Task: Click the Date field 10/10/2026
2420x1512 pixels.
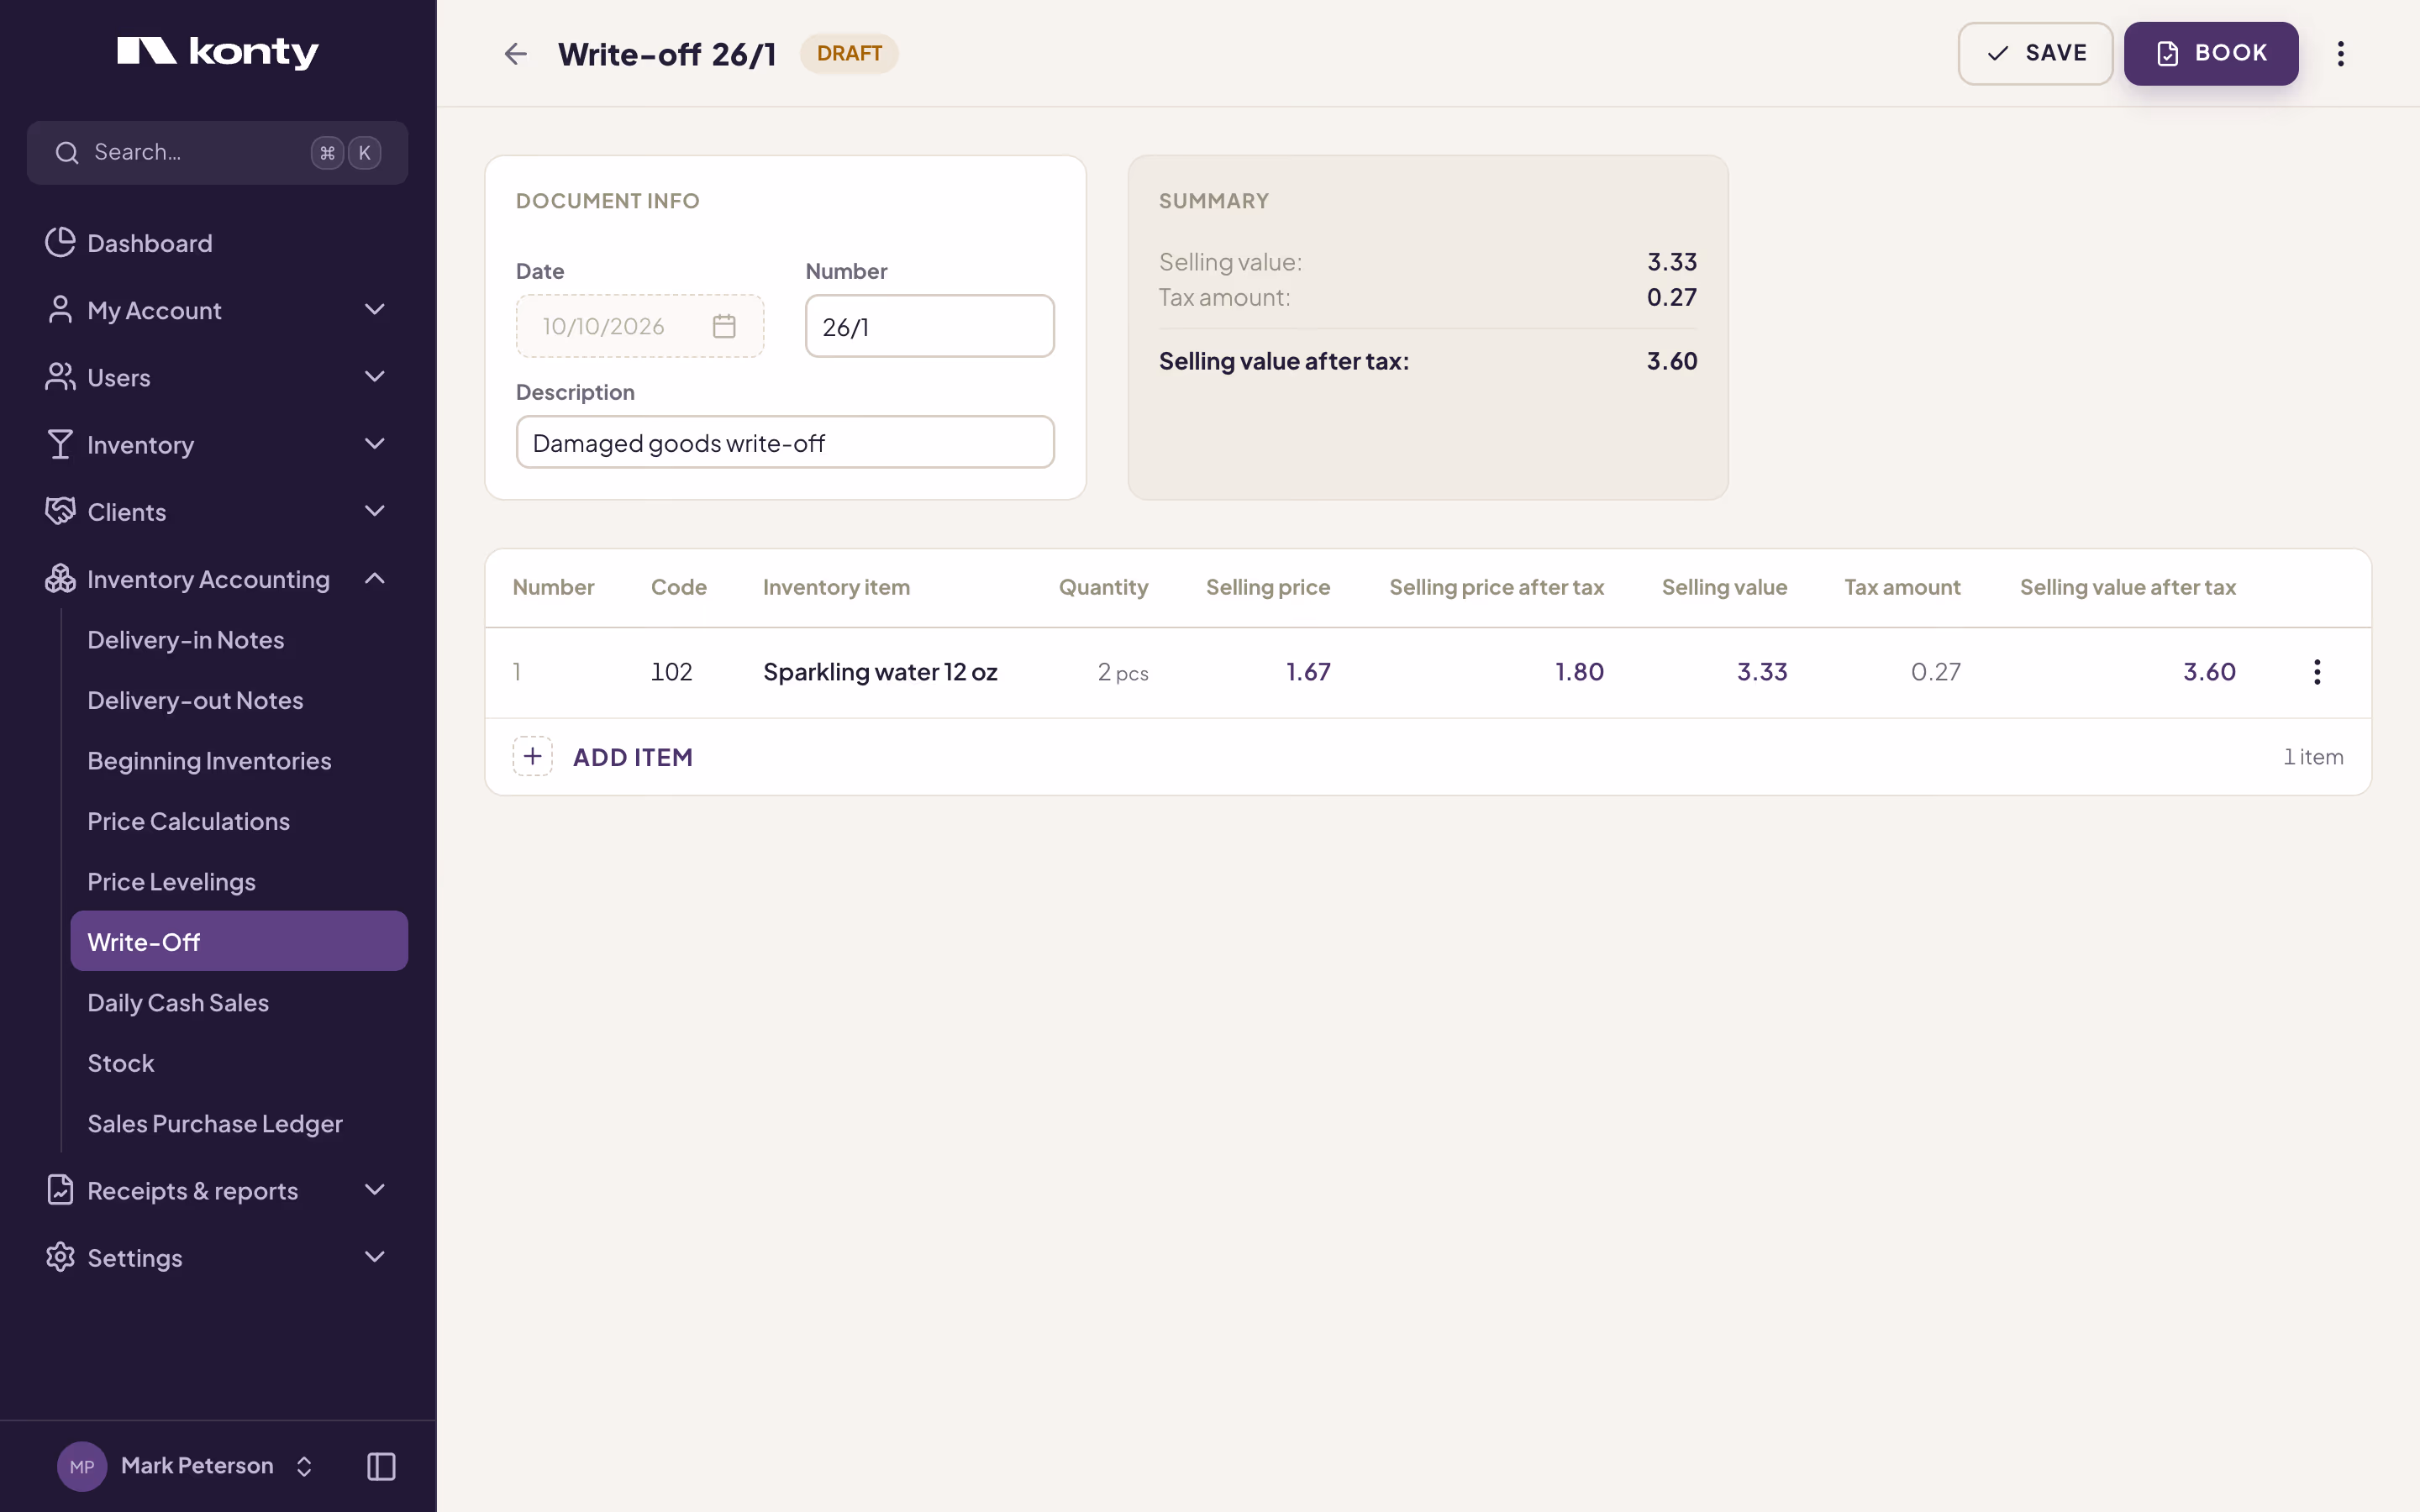Action: tap(640, 326)
